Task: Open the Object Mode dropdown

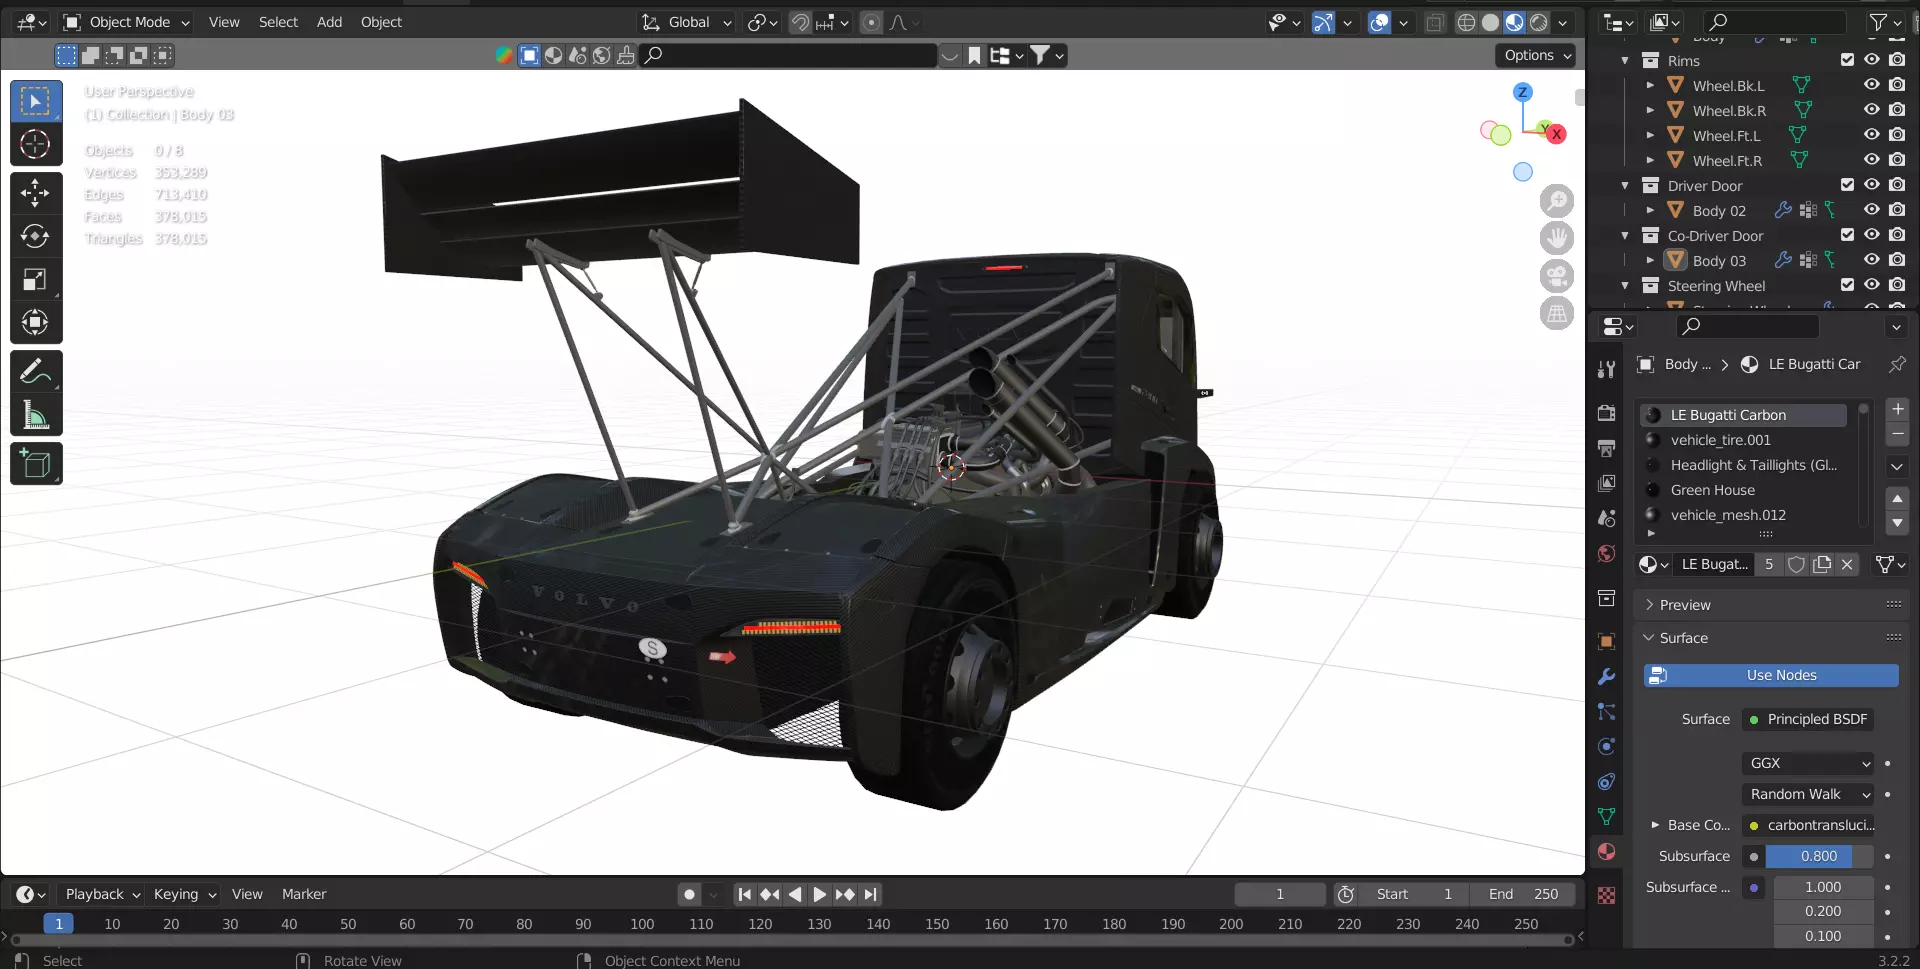Action: point(126,22)
